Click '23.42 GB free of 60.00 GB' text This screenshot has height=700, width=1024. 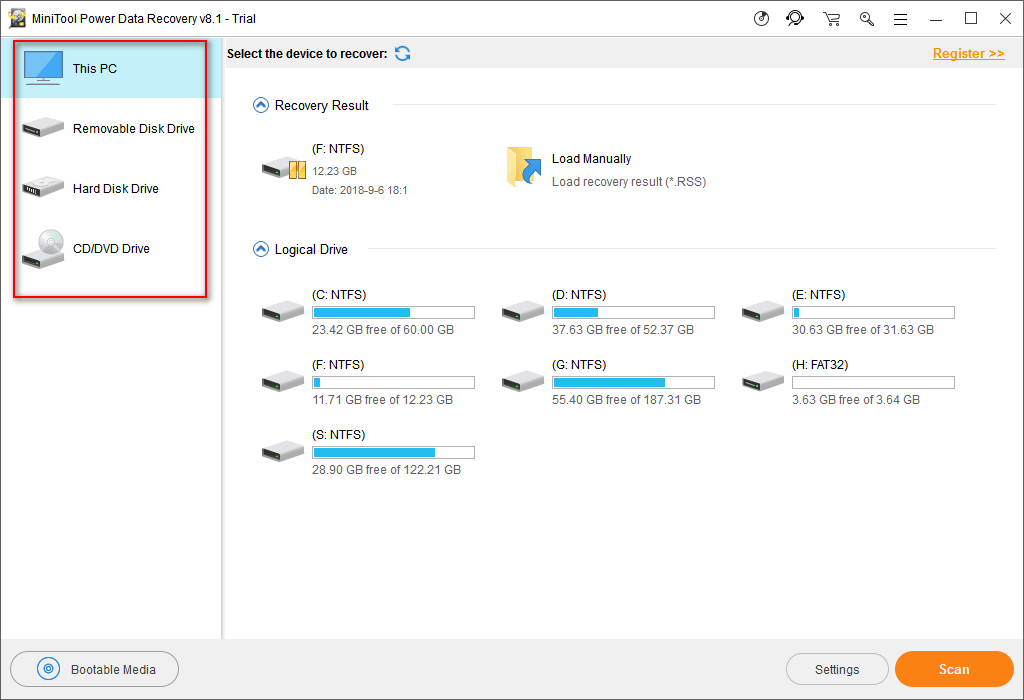click(383, 330)
